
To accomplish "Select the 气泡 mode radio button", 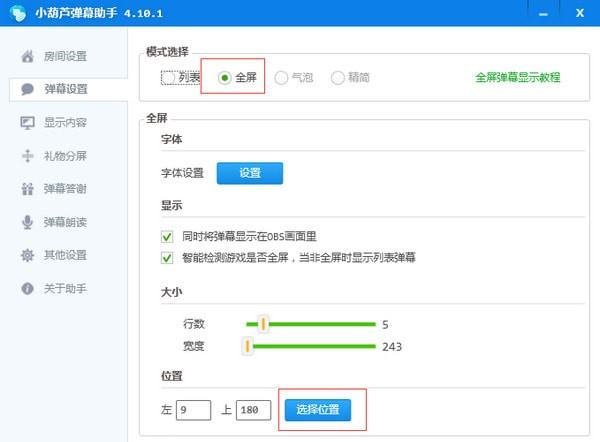I will coord(281,78).
